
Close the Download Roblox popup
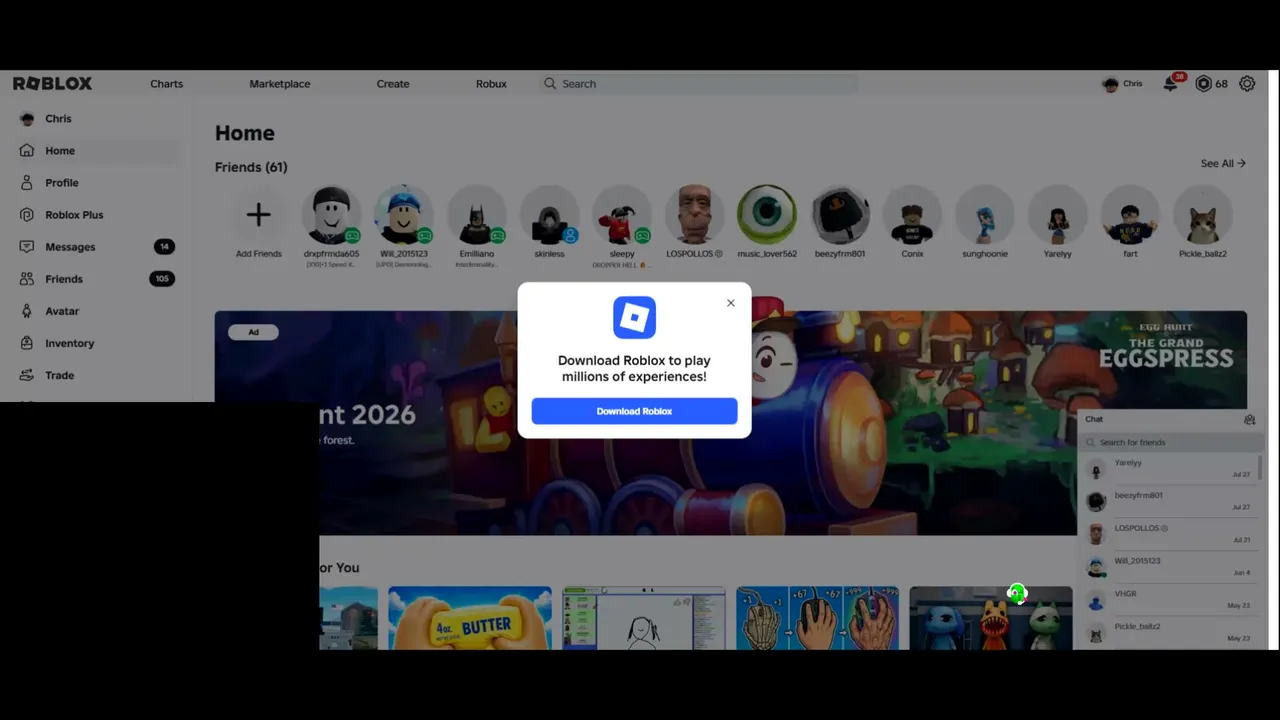coord(731,303)
